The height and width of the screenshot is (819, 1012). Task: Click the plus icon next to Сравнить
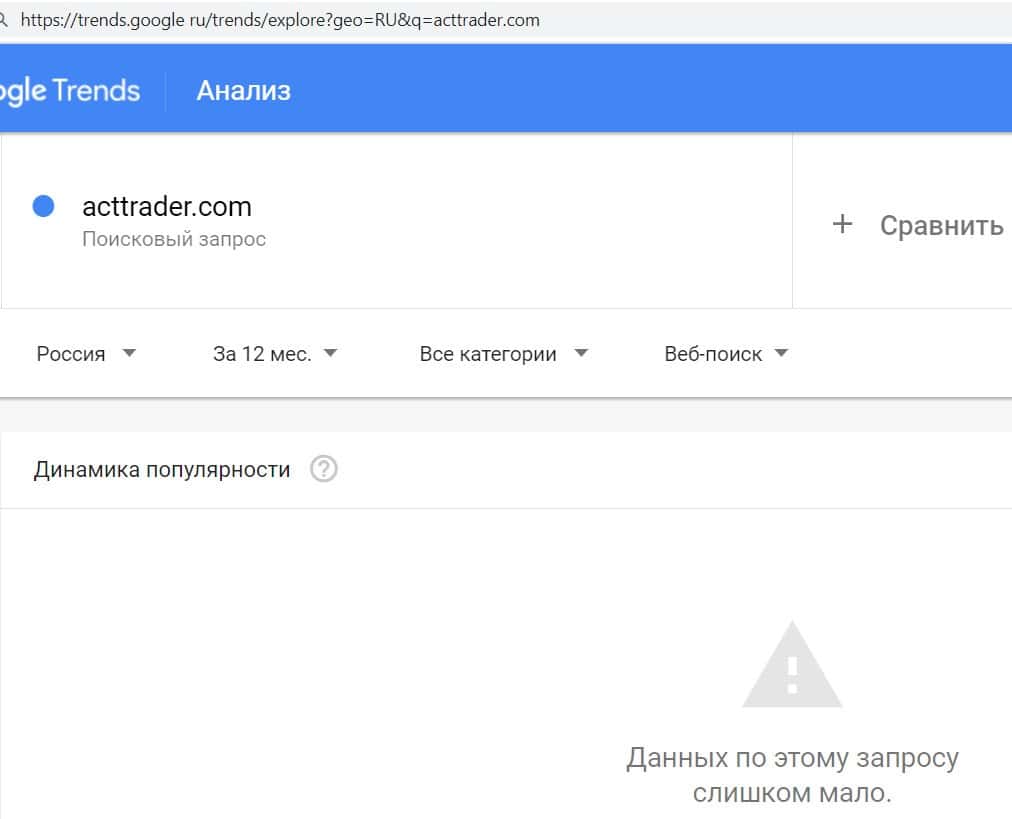[x=842, y=224]
